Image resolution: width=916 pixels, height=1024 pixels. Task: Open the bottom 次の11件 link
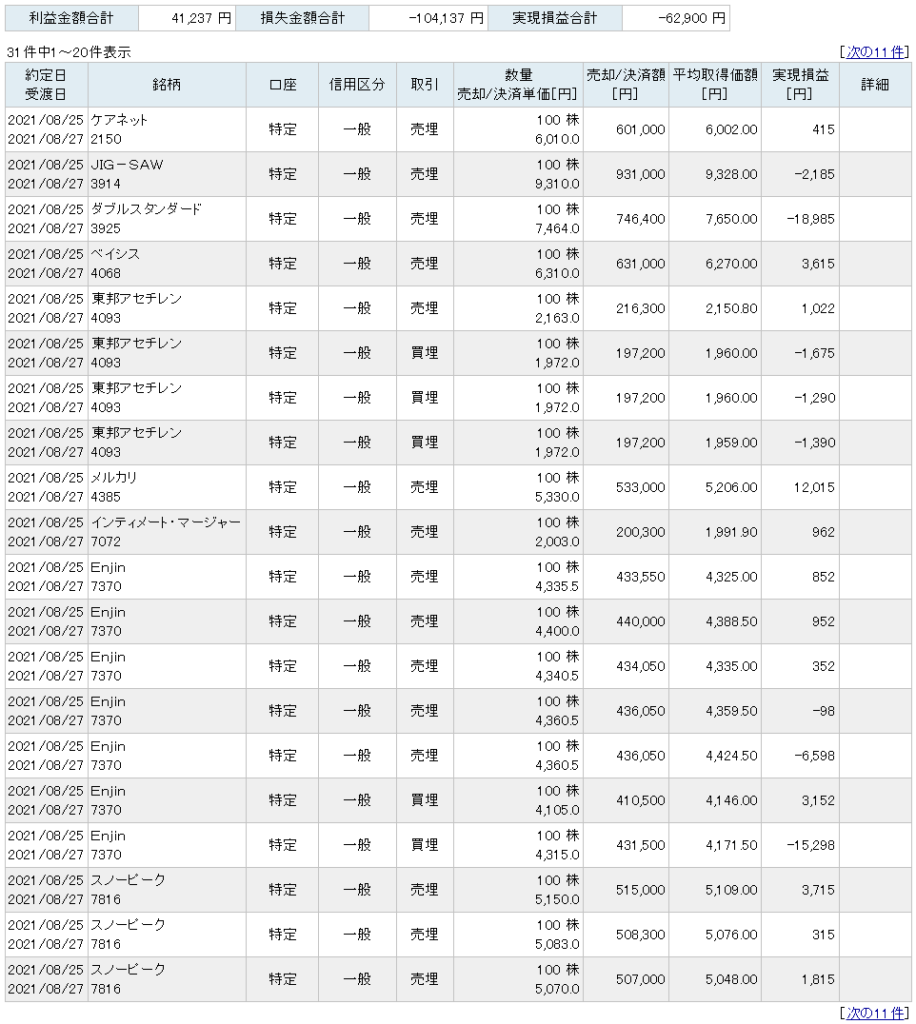click(x=876, y=1013)
